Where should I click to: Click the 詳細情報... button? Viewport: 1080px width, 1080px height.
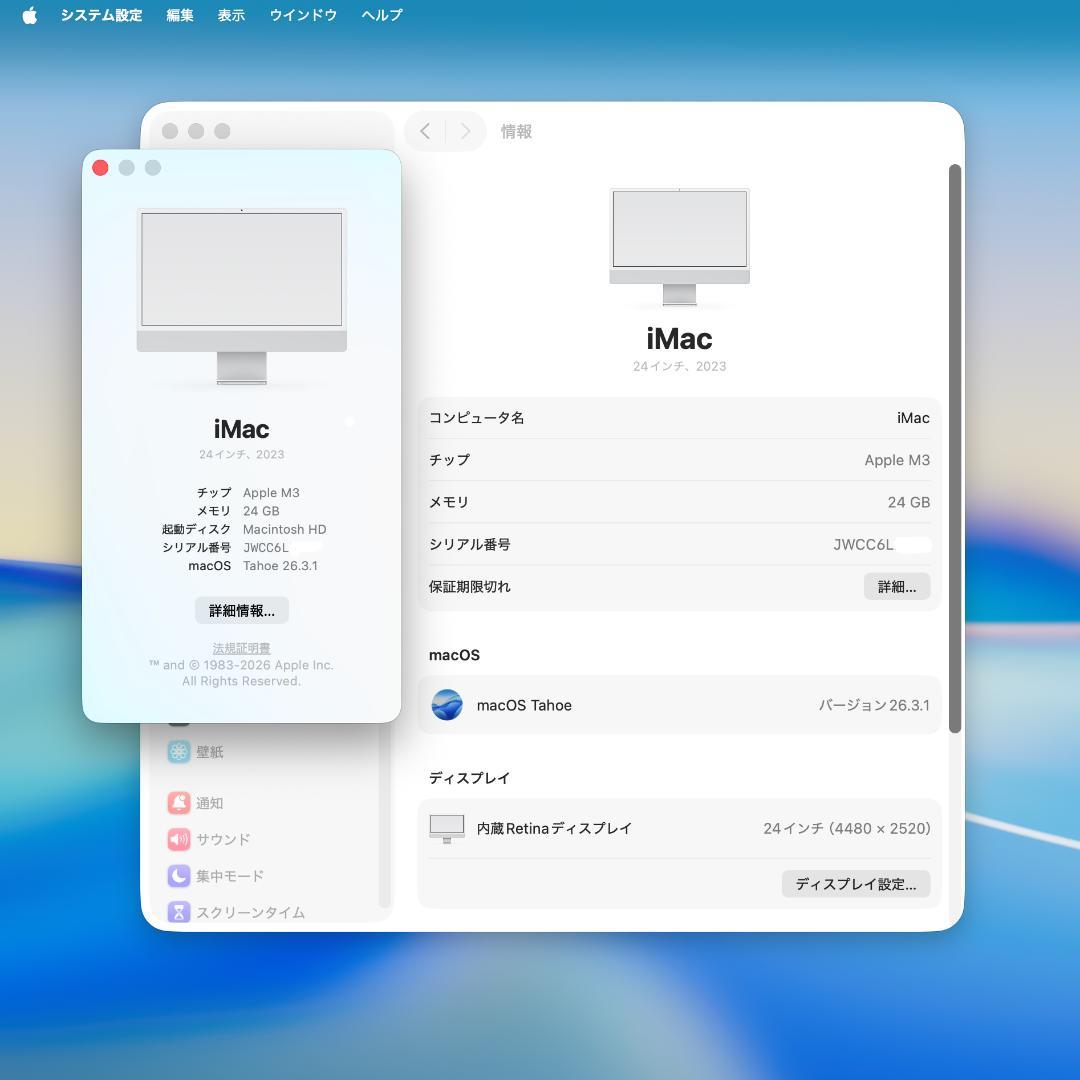tap(242, 610)
